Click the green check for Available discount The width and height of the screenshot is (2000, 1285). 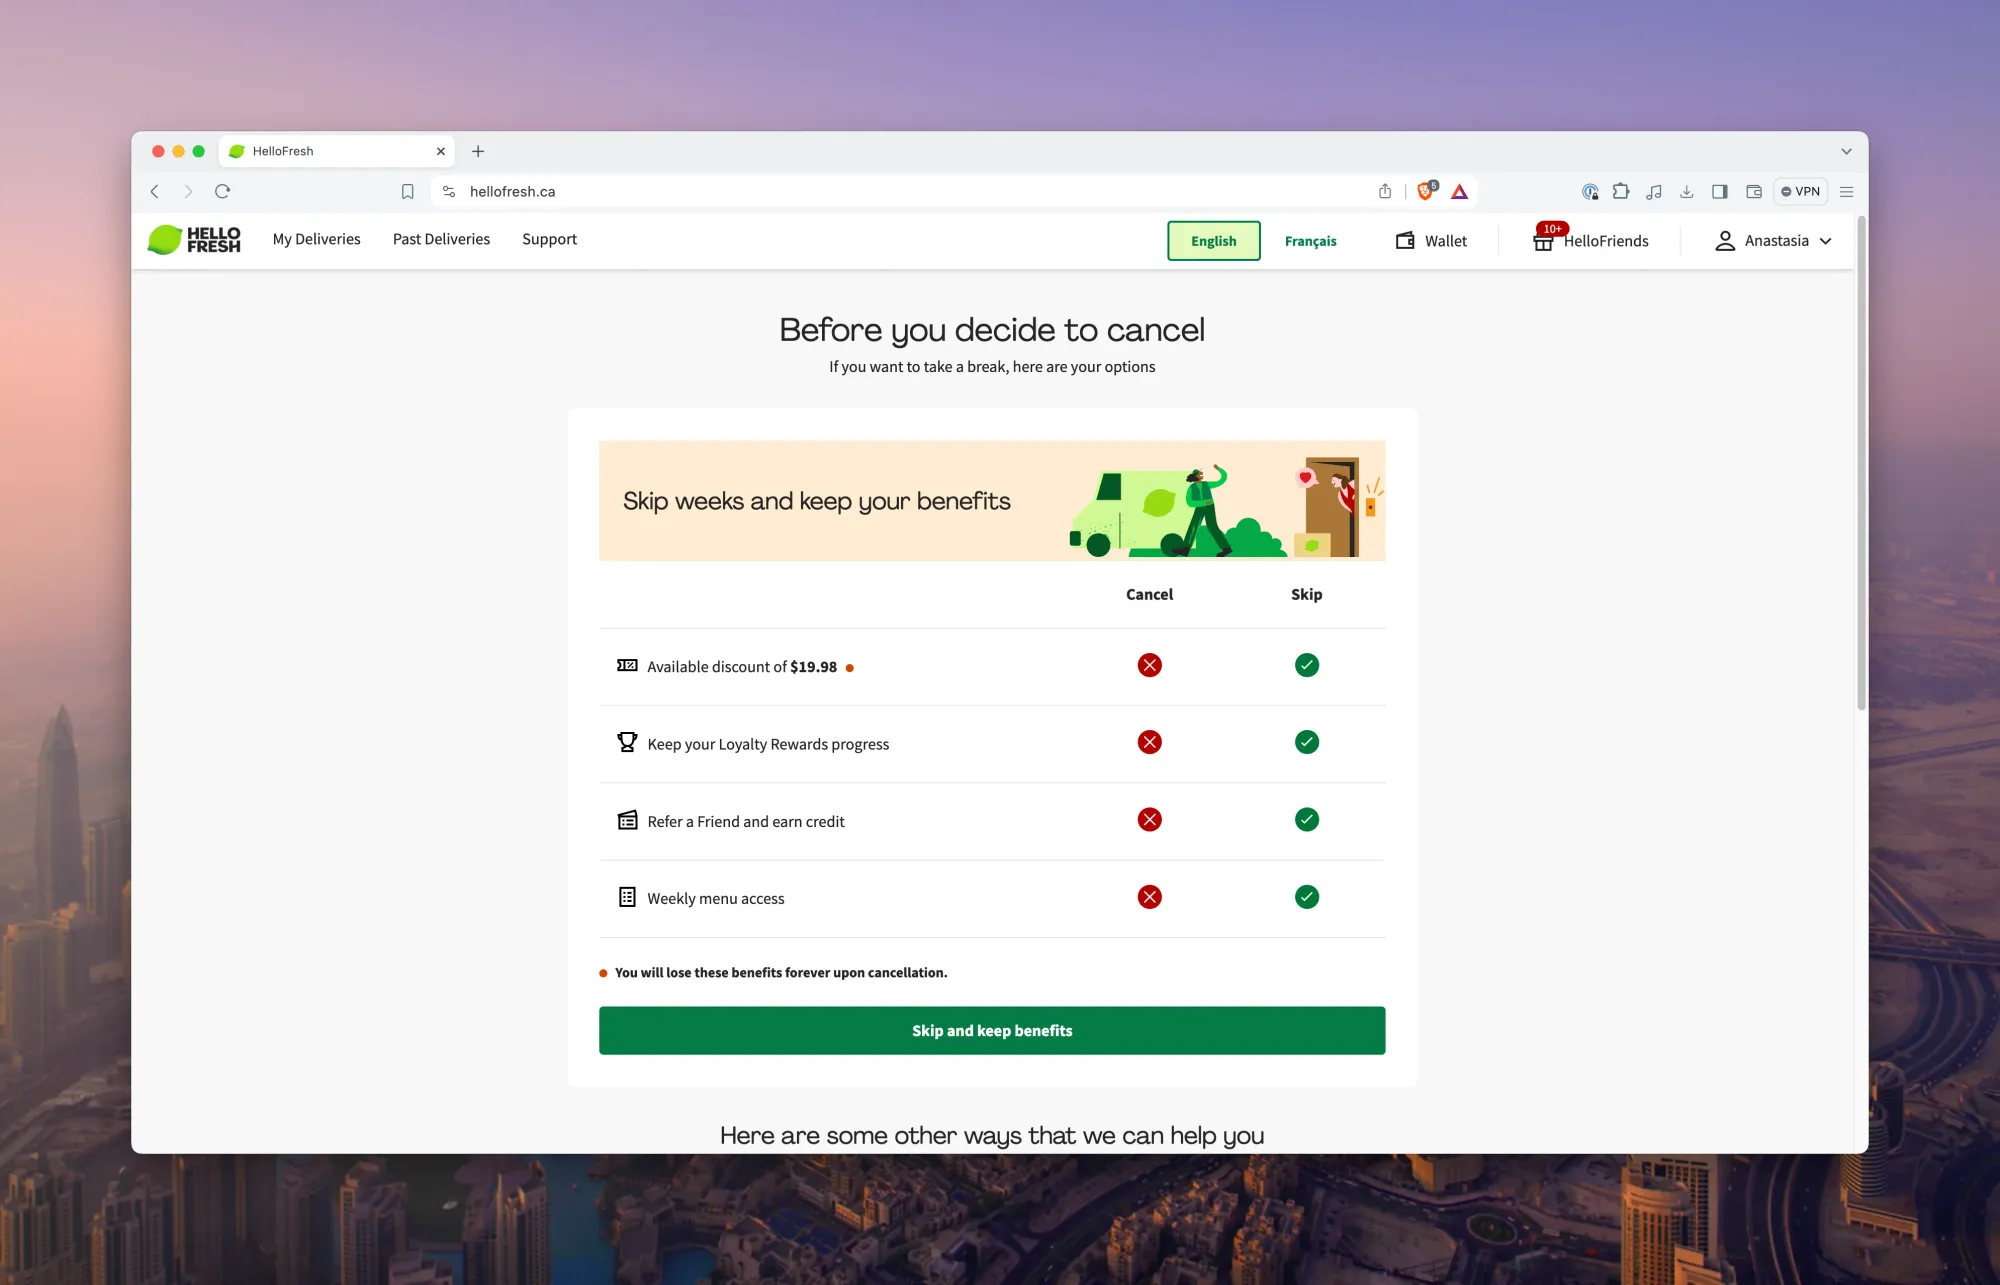click(x=1307, y=665)
